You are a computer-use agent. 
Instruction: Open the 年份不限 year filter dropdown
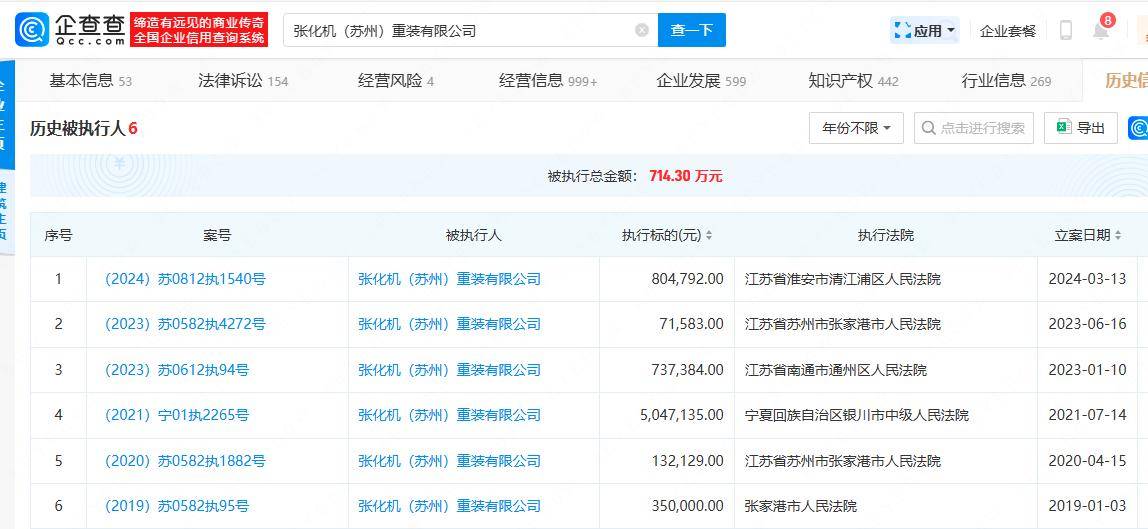tap(857, 128)
